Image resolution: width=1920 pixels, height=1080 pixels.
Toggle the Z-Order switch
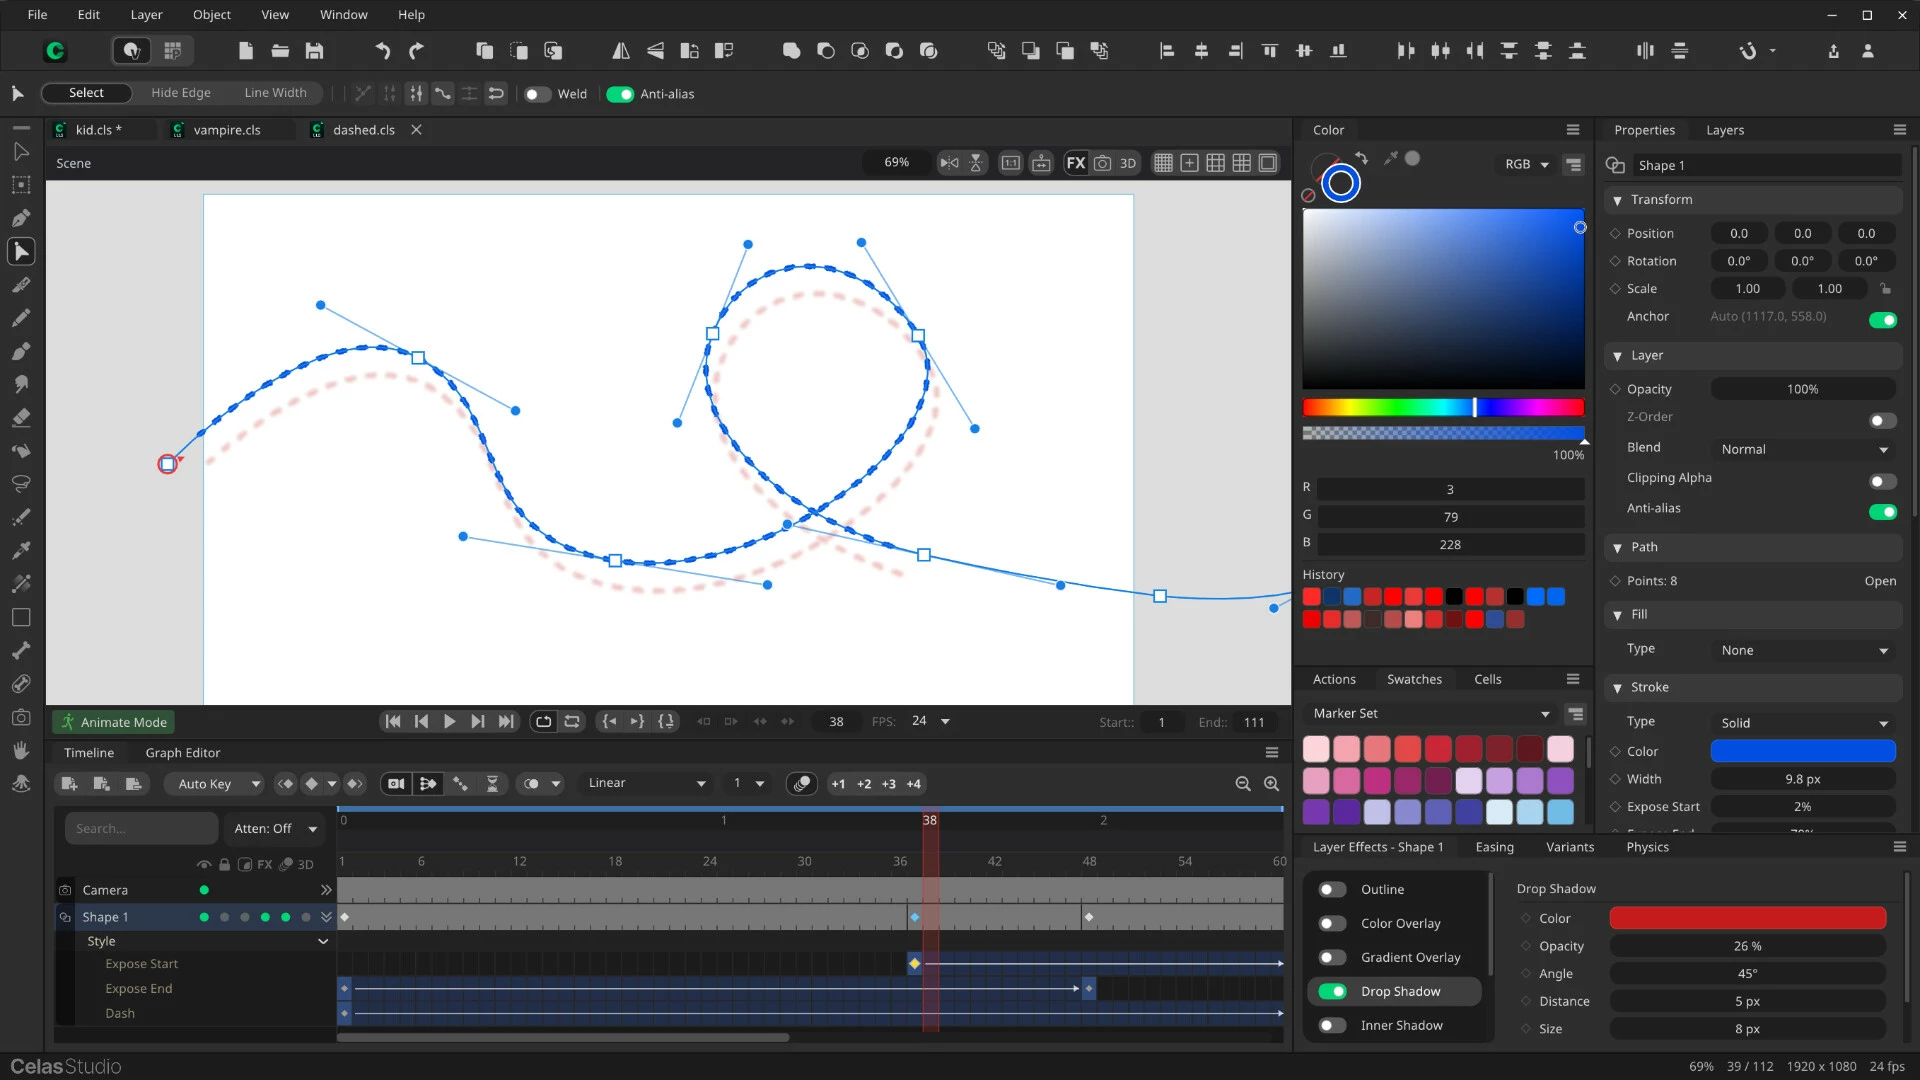pyautogui.click(x=1883, y=421)
